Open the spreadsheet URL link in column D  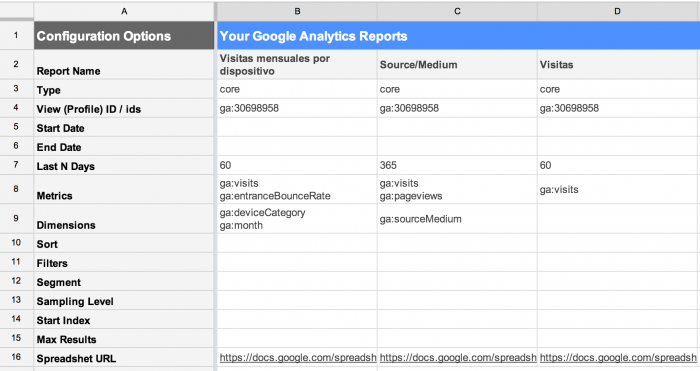[x=618, y=358]
